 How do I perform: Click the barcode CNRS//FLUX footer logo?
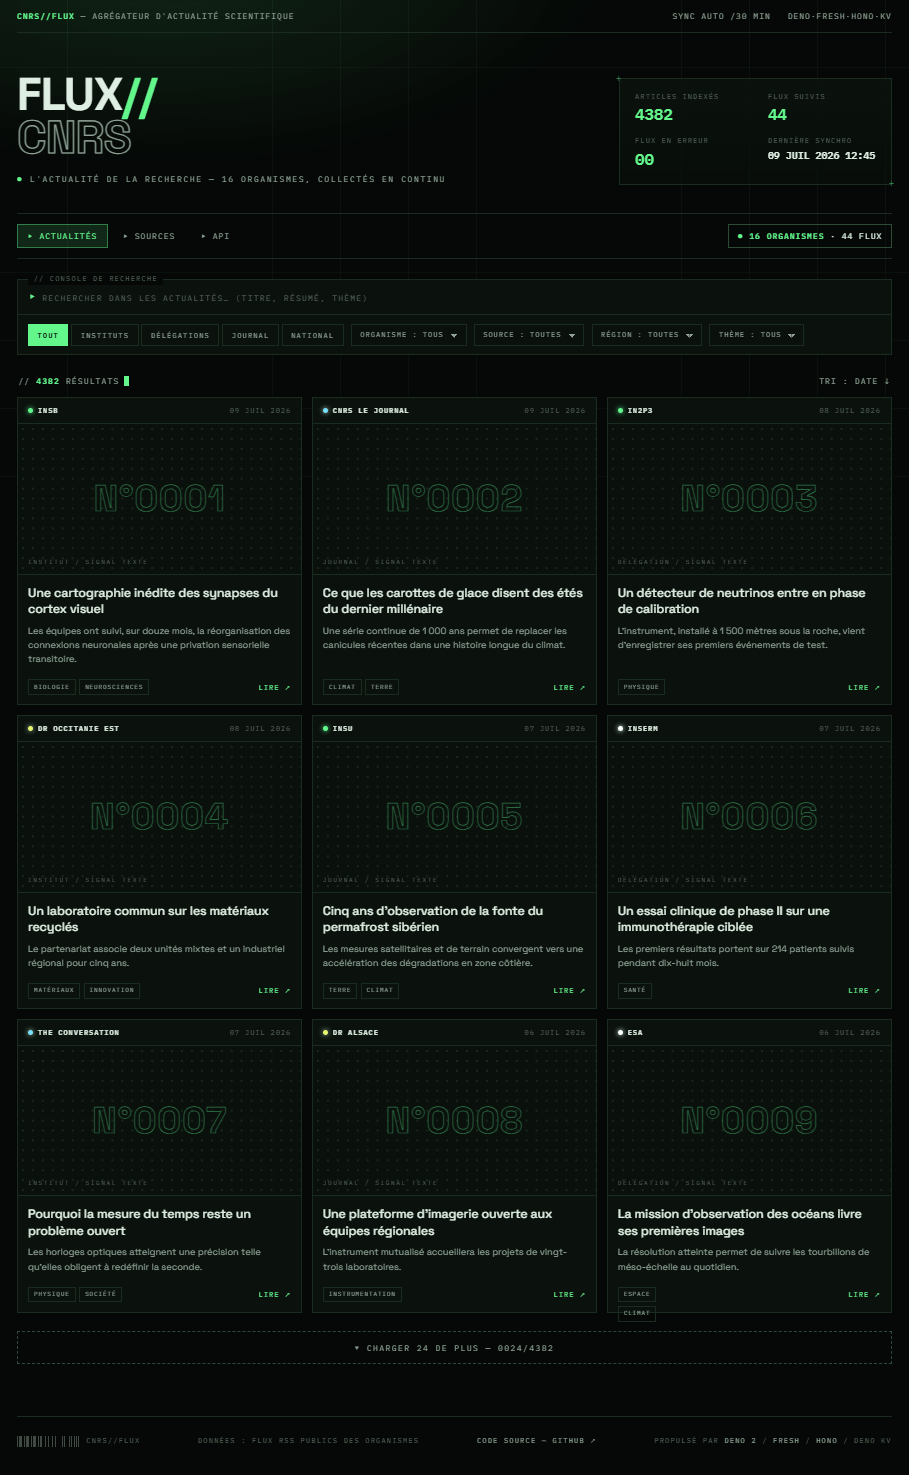point(78,1441)
